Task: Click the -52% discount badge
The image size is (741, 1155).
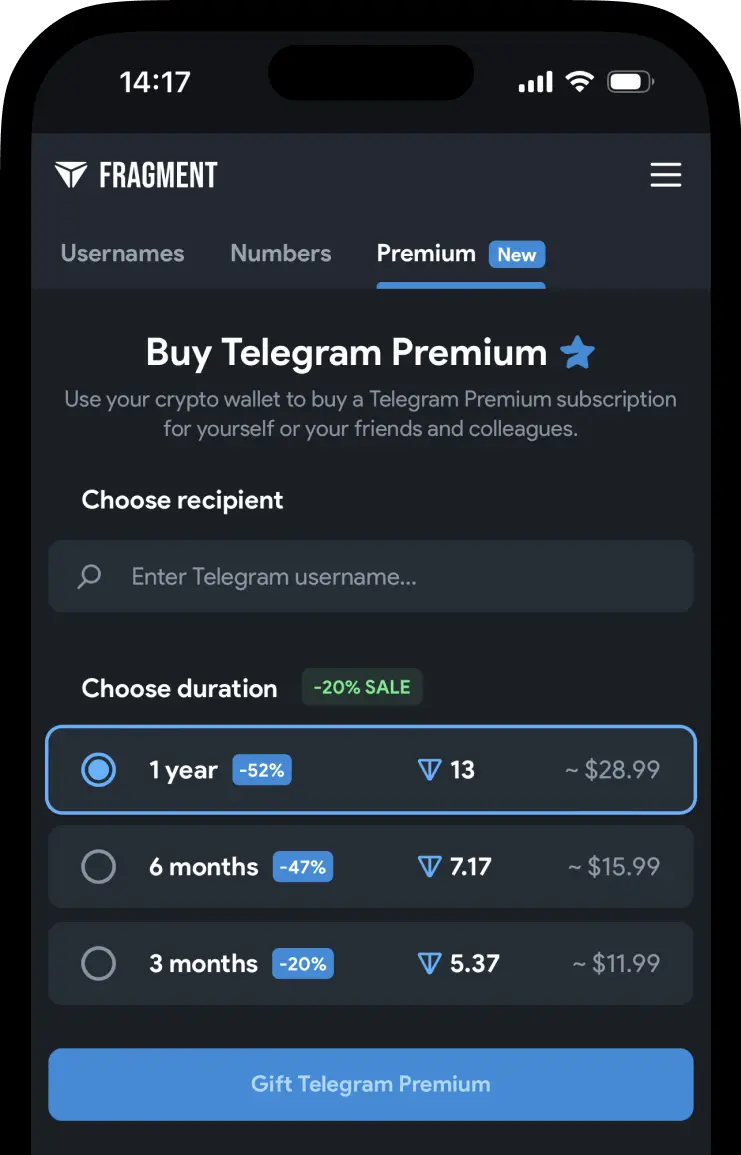Action: coord(261,770)
